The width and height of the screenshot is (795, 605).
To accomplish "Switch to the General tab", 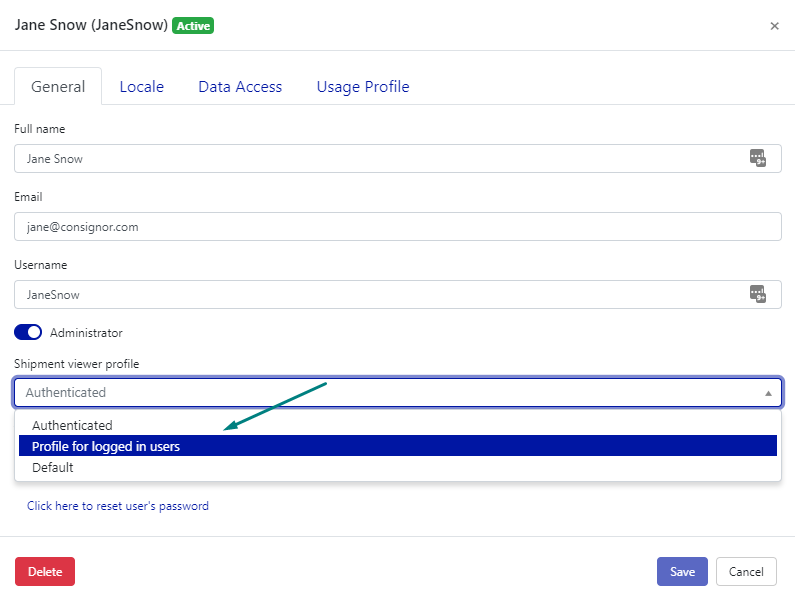I will pos(58,87).
